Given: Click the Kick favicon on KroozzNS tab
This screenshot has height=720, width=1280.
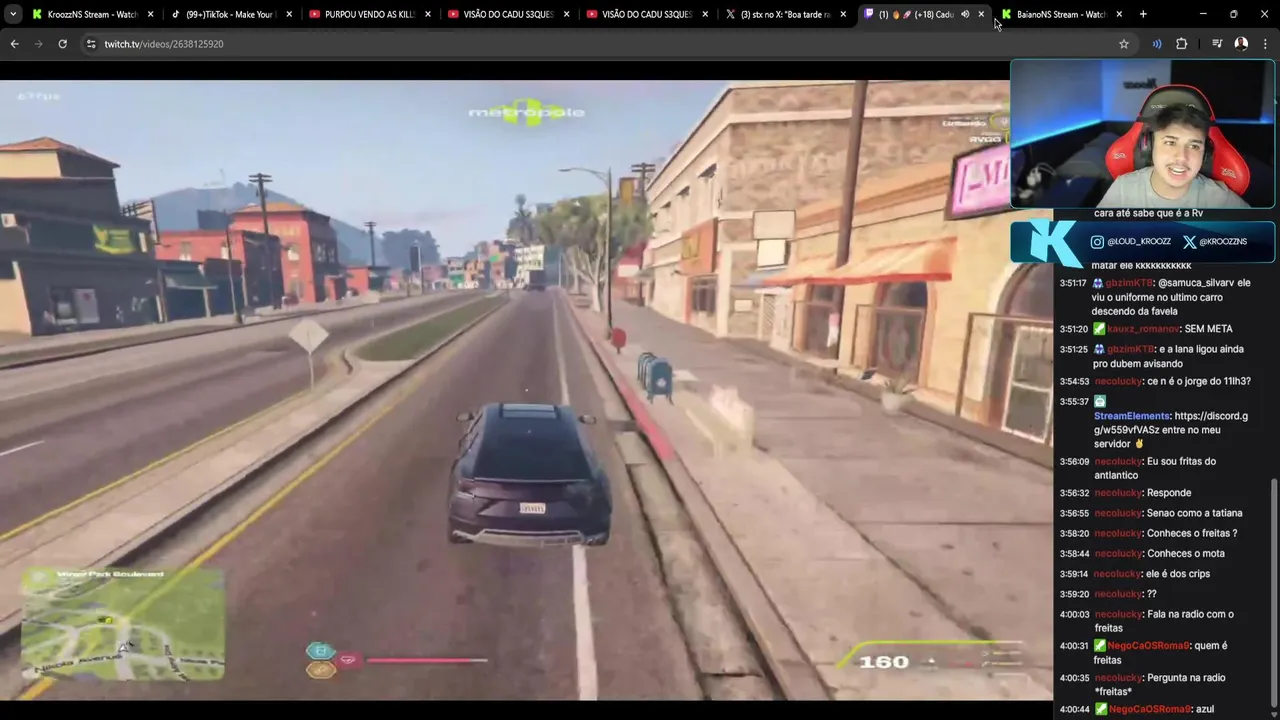Looking at the screenshot, I should pyautogui.click(x=37, y=14).
